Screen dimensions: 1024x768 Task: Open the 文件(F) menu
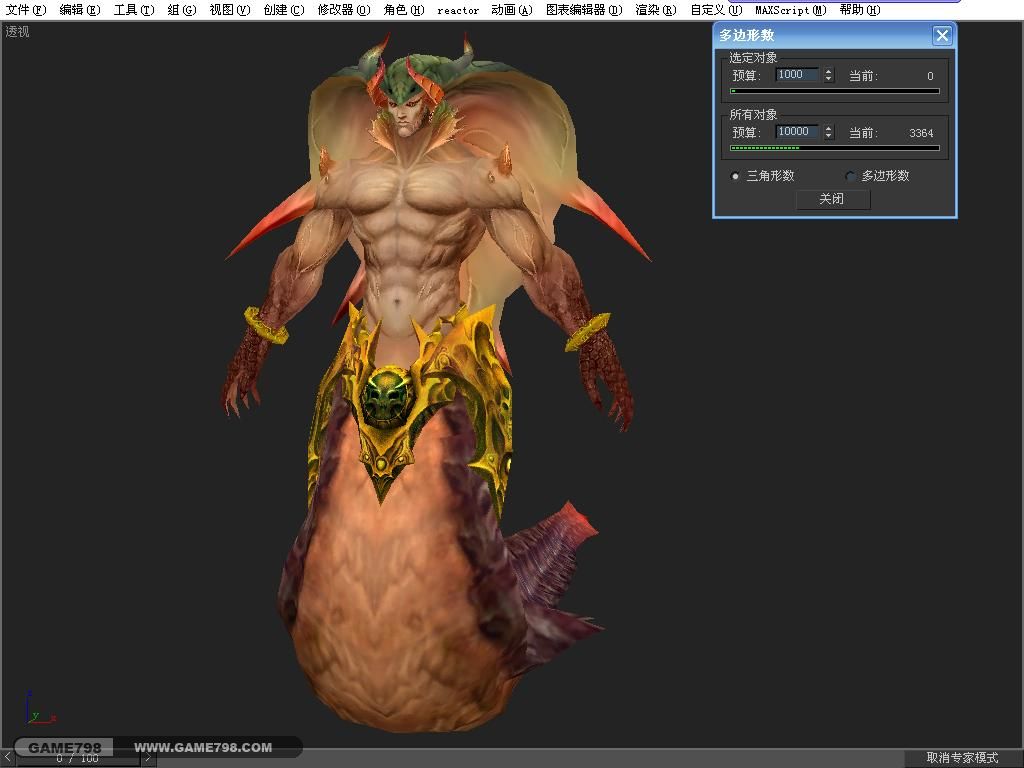pyautogui.click(x=26, y=10)
